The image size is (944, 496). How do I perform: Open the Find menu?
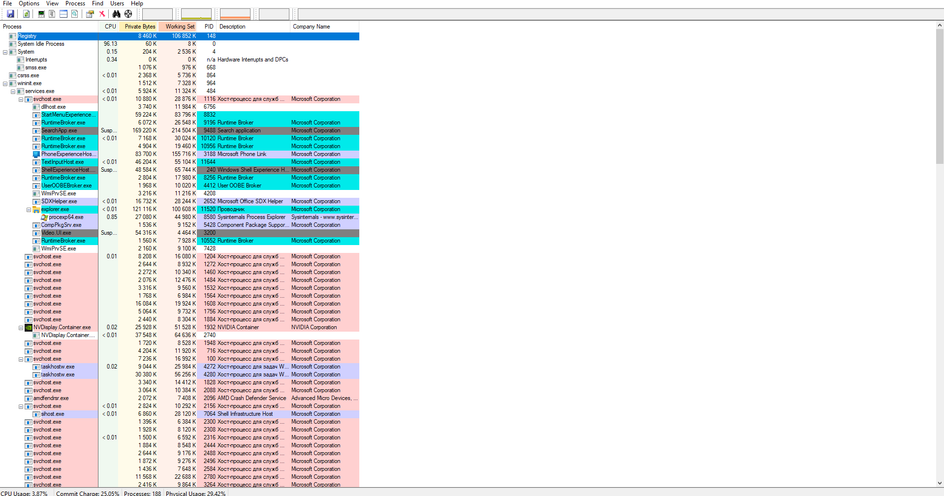[x=98, y=4]
